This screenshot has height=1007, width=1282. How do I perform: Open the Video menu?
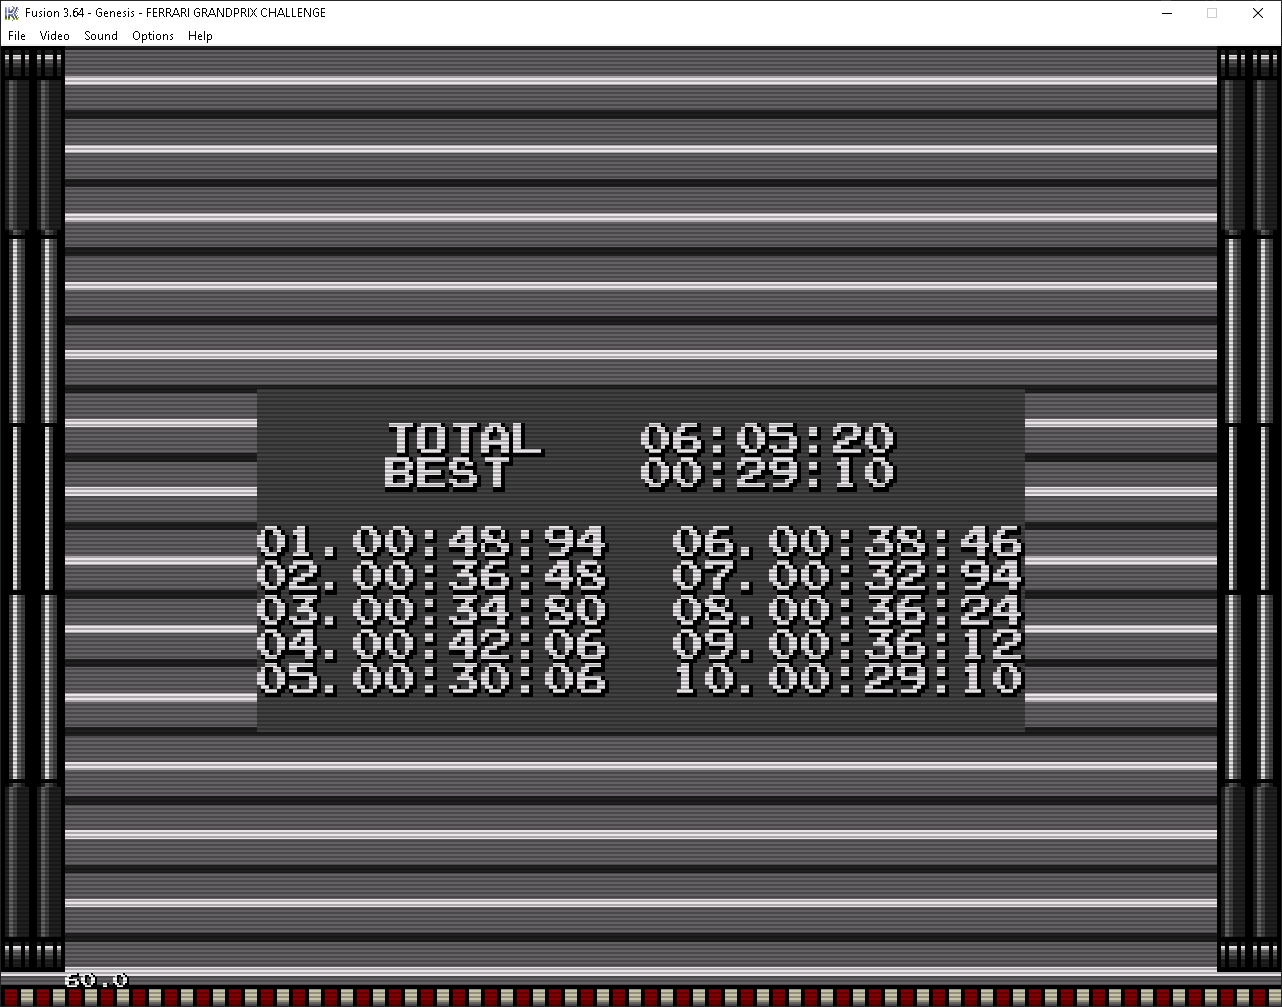coord(54,36)
